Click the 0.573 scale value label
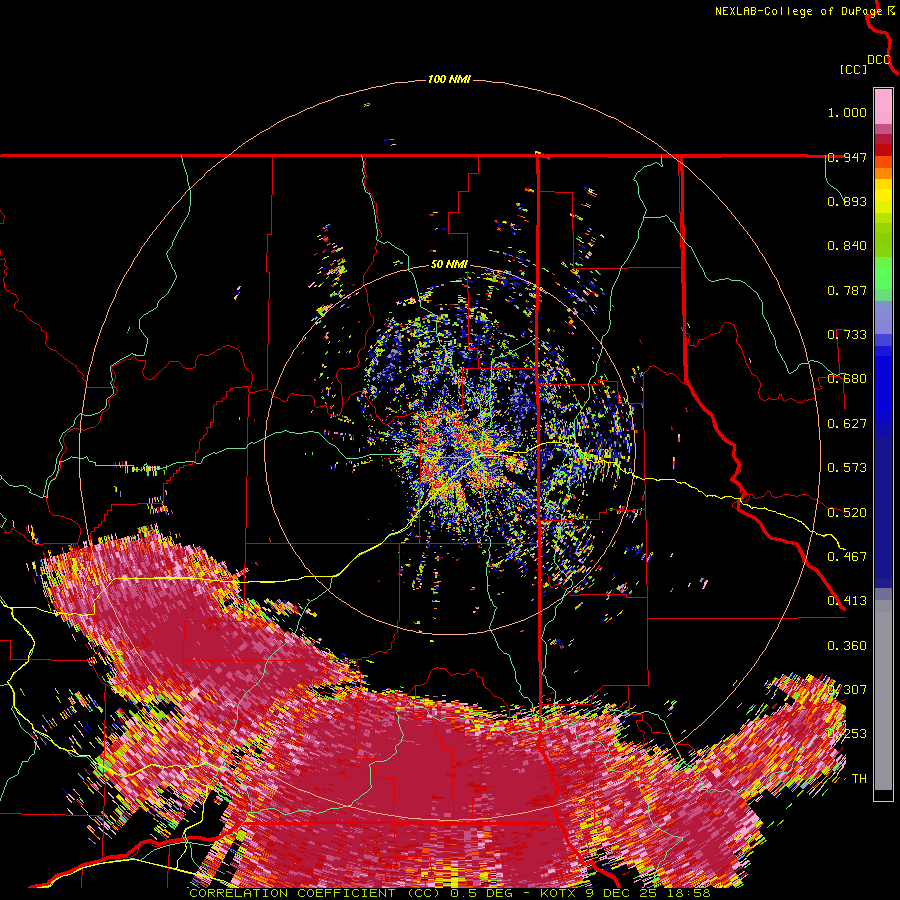Image resolution: width=900 pixels, height=900 pixels. pyautogui.click(x=847, y=468)
